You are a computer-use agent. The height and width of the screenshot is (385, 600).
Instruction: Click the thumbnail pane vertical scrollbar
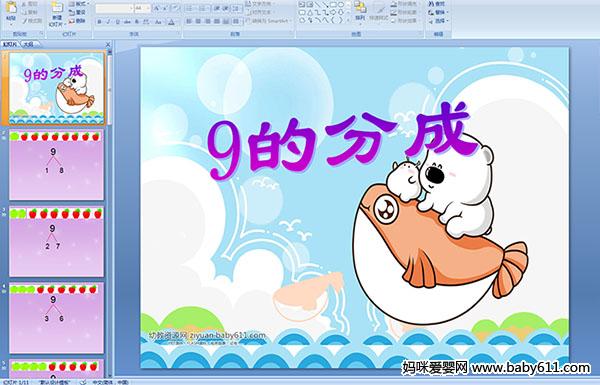point(110,213)
